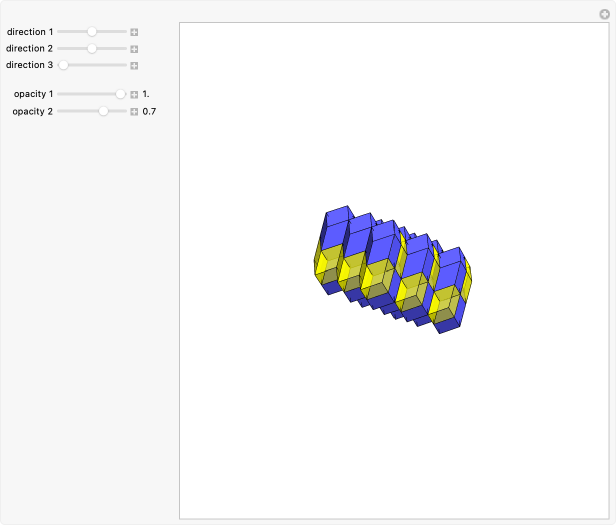Click the direction 1 slider thumb
The width and height of the screenshot is (616, 526).
click(92, 32)
